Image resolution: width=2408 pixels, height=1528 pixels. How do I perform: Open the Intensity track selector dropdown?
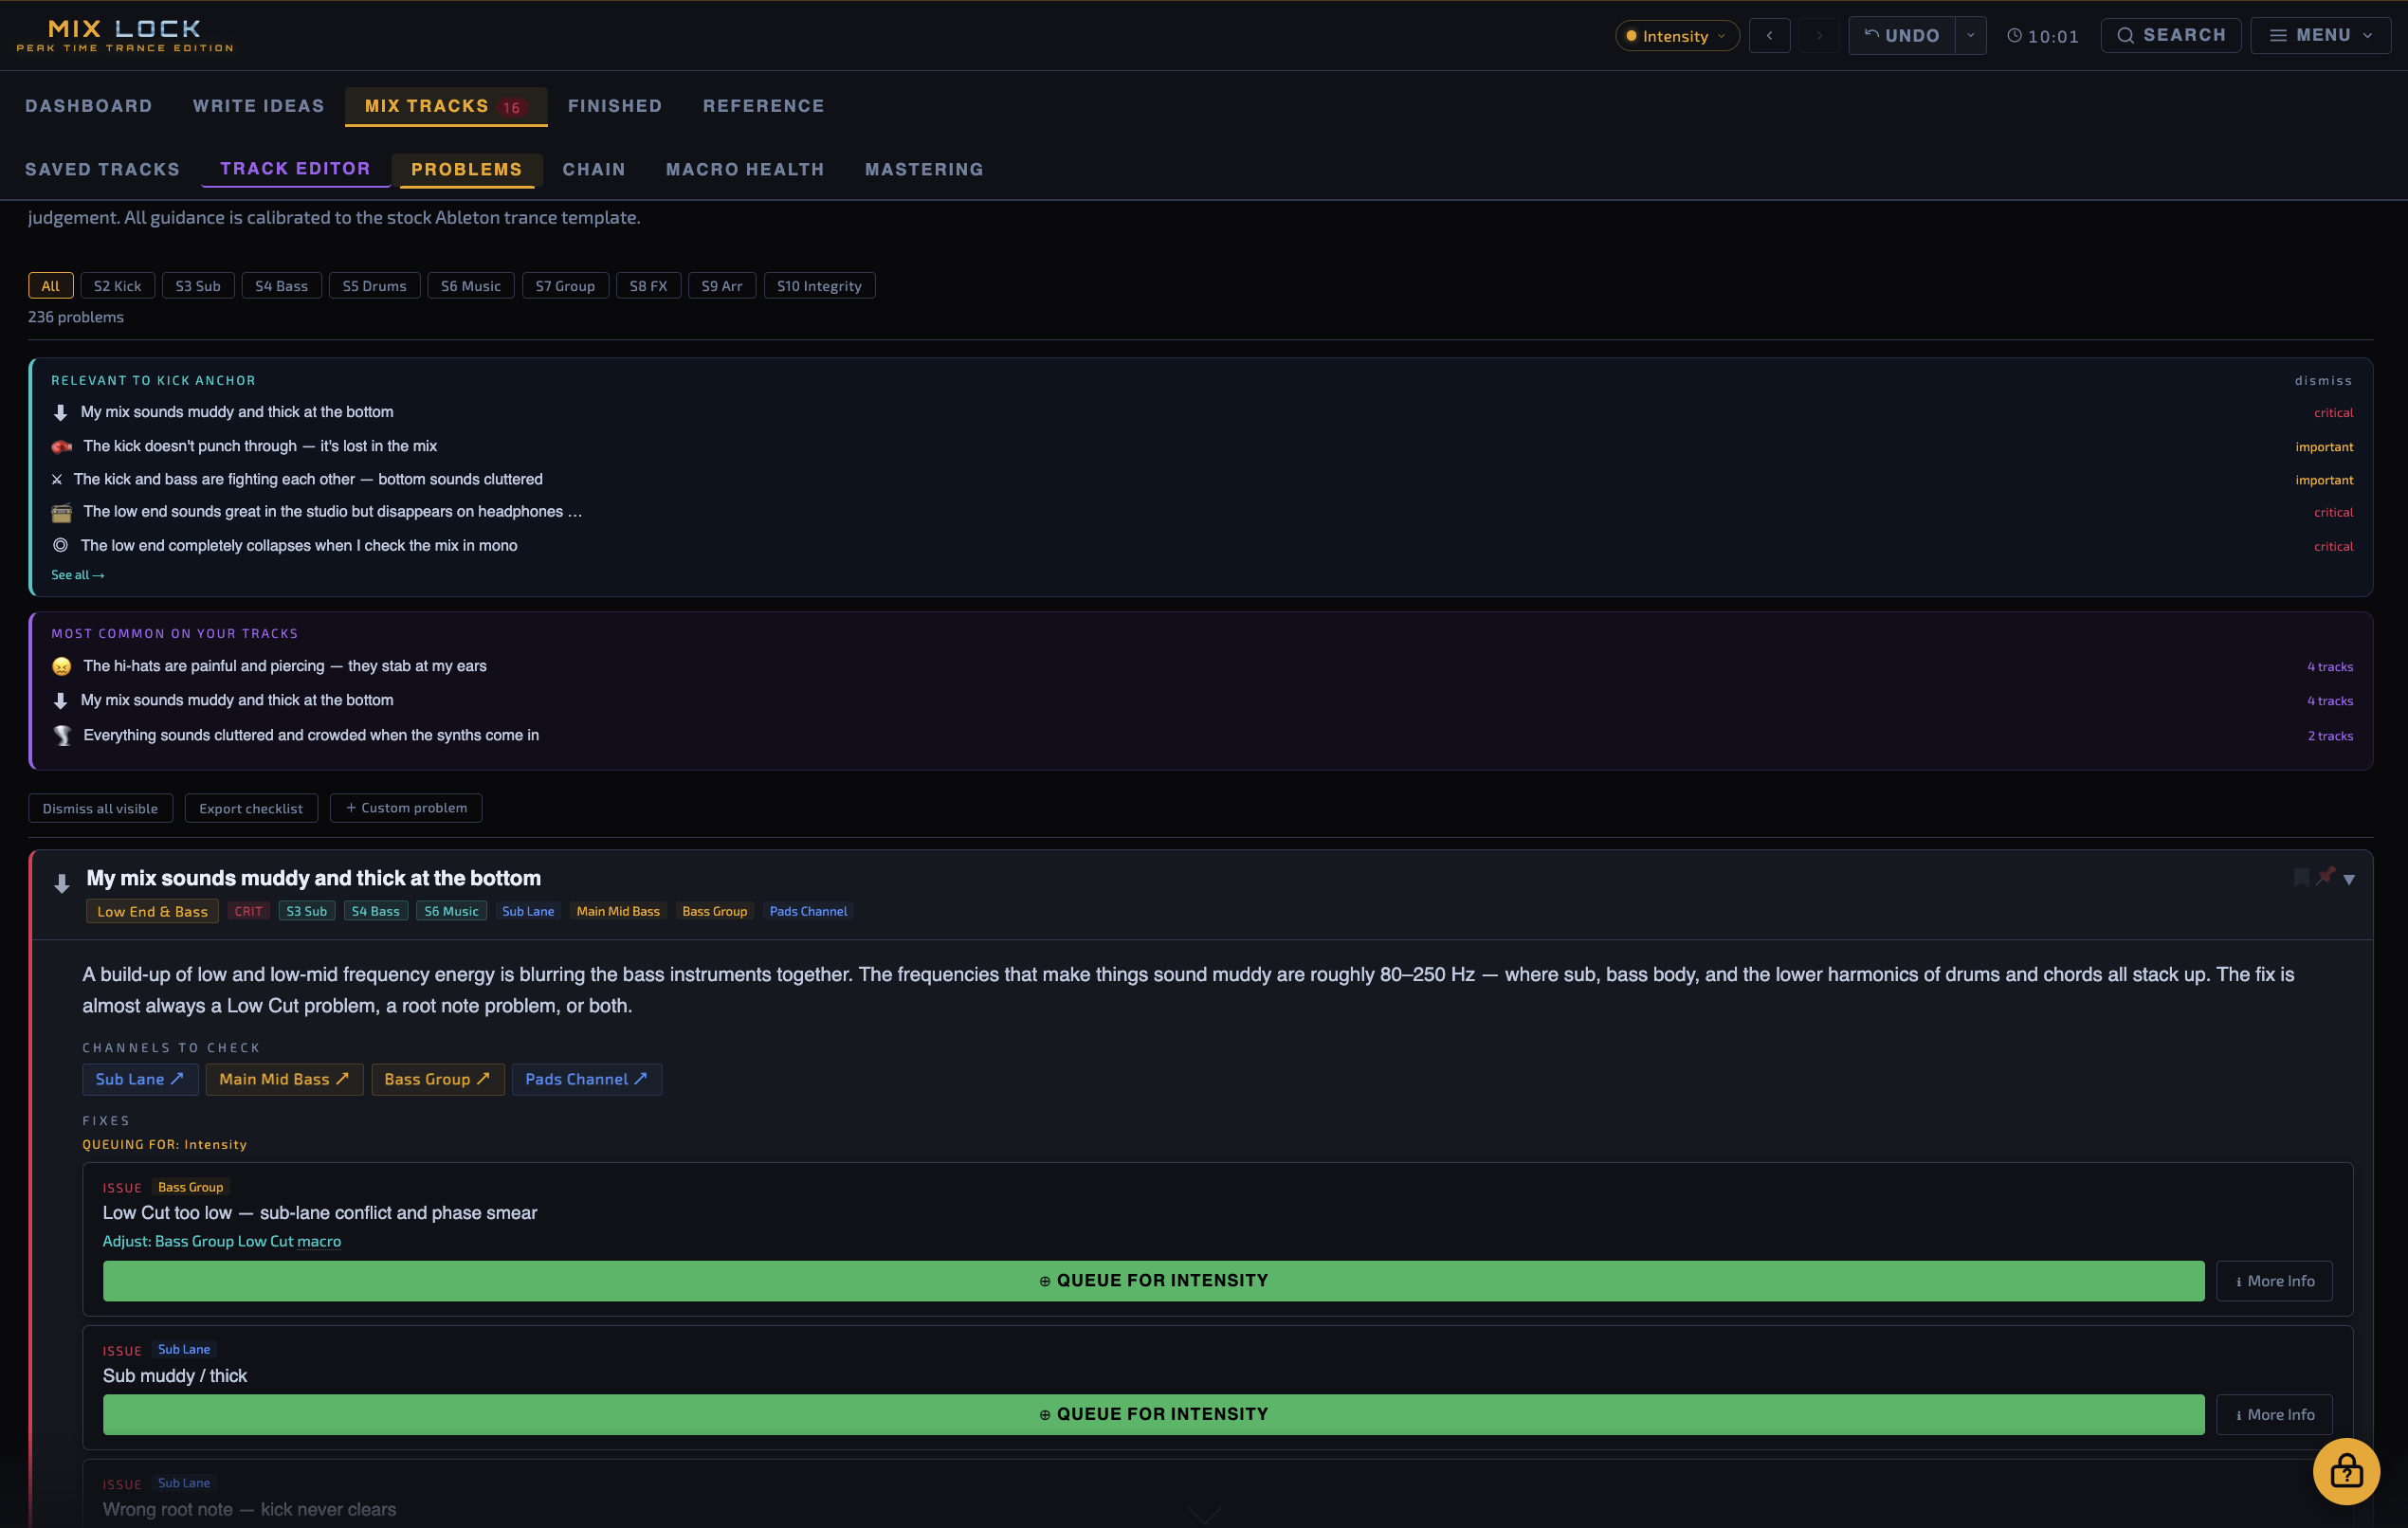[1676, 36]
